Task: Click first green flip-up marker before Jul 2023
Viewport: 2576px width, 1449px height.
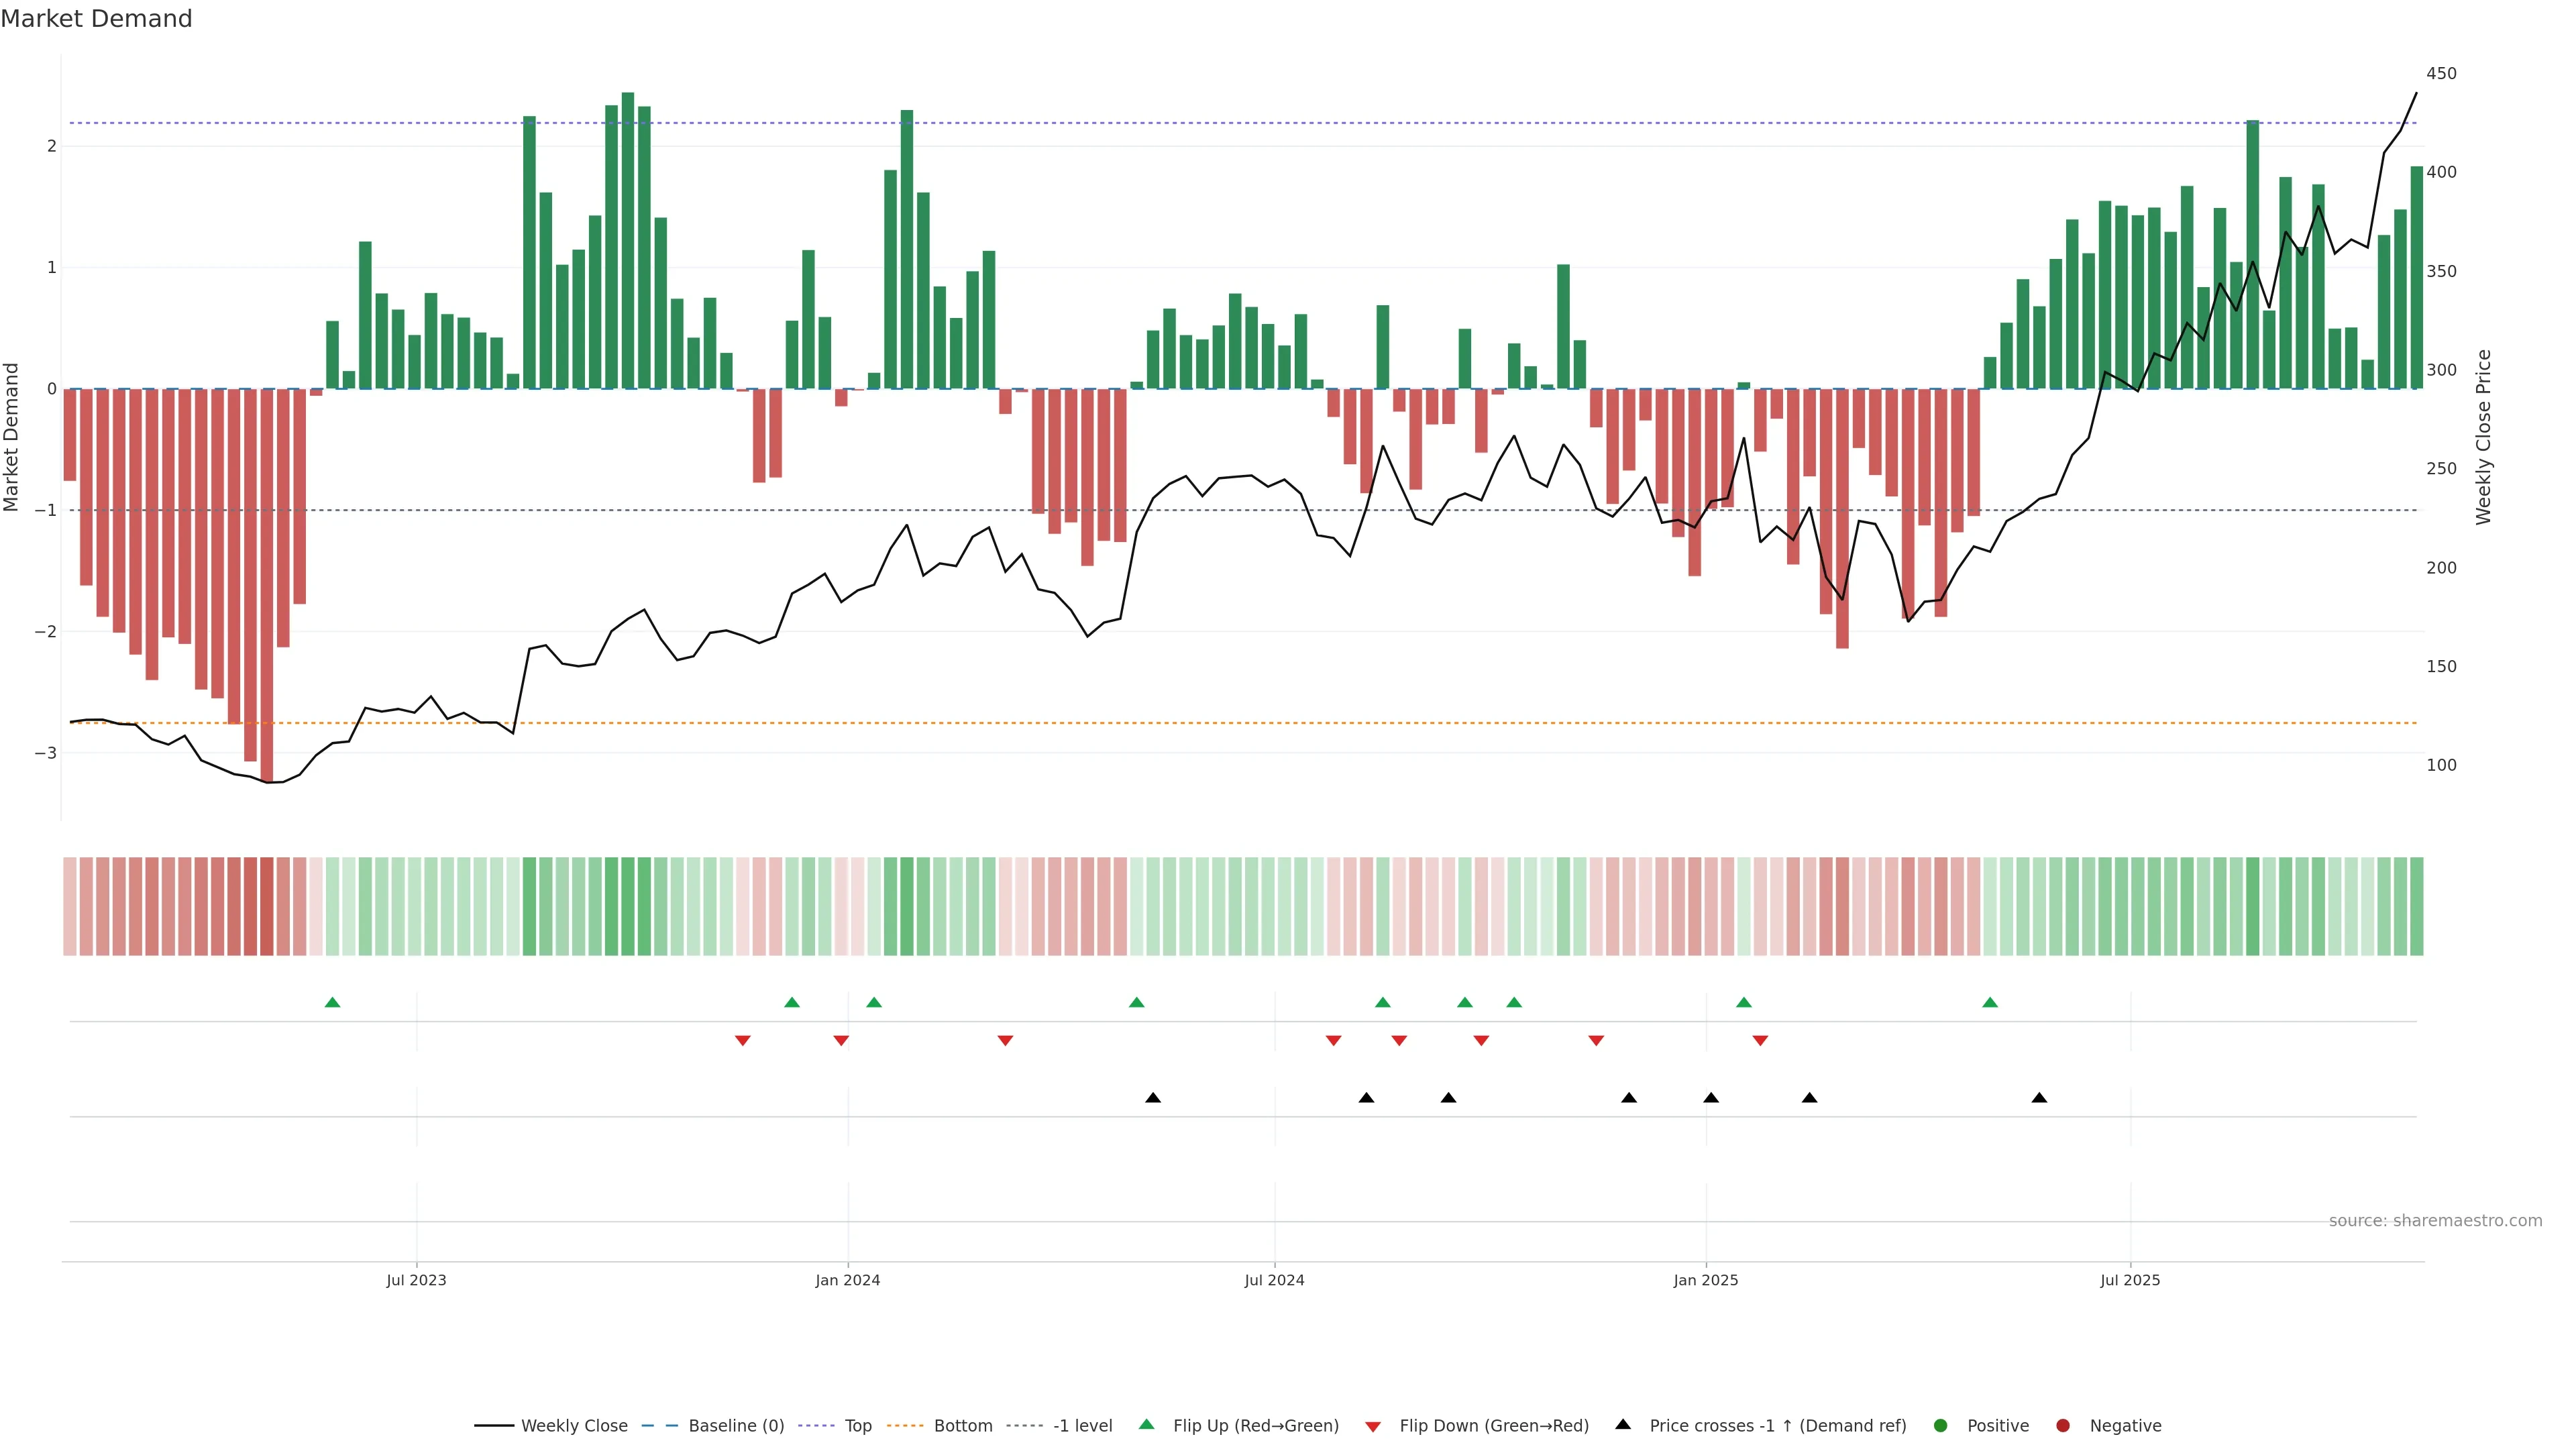Action: (x=333, y=1003)
